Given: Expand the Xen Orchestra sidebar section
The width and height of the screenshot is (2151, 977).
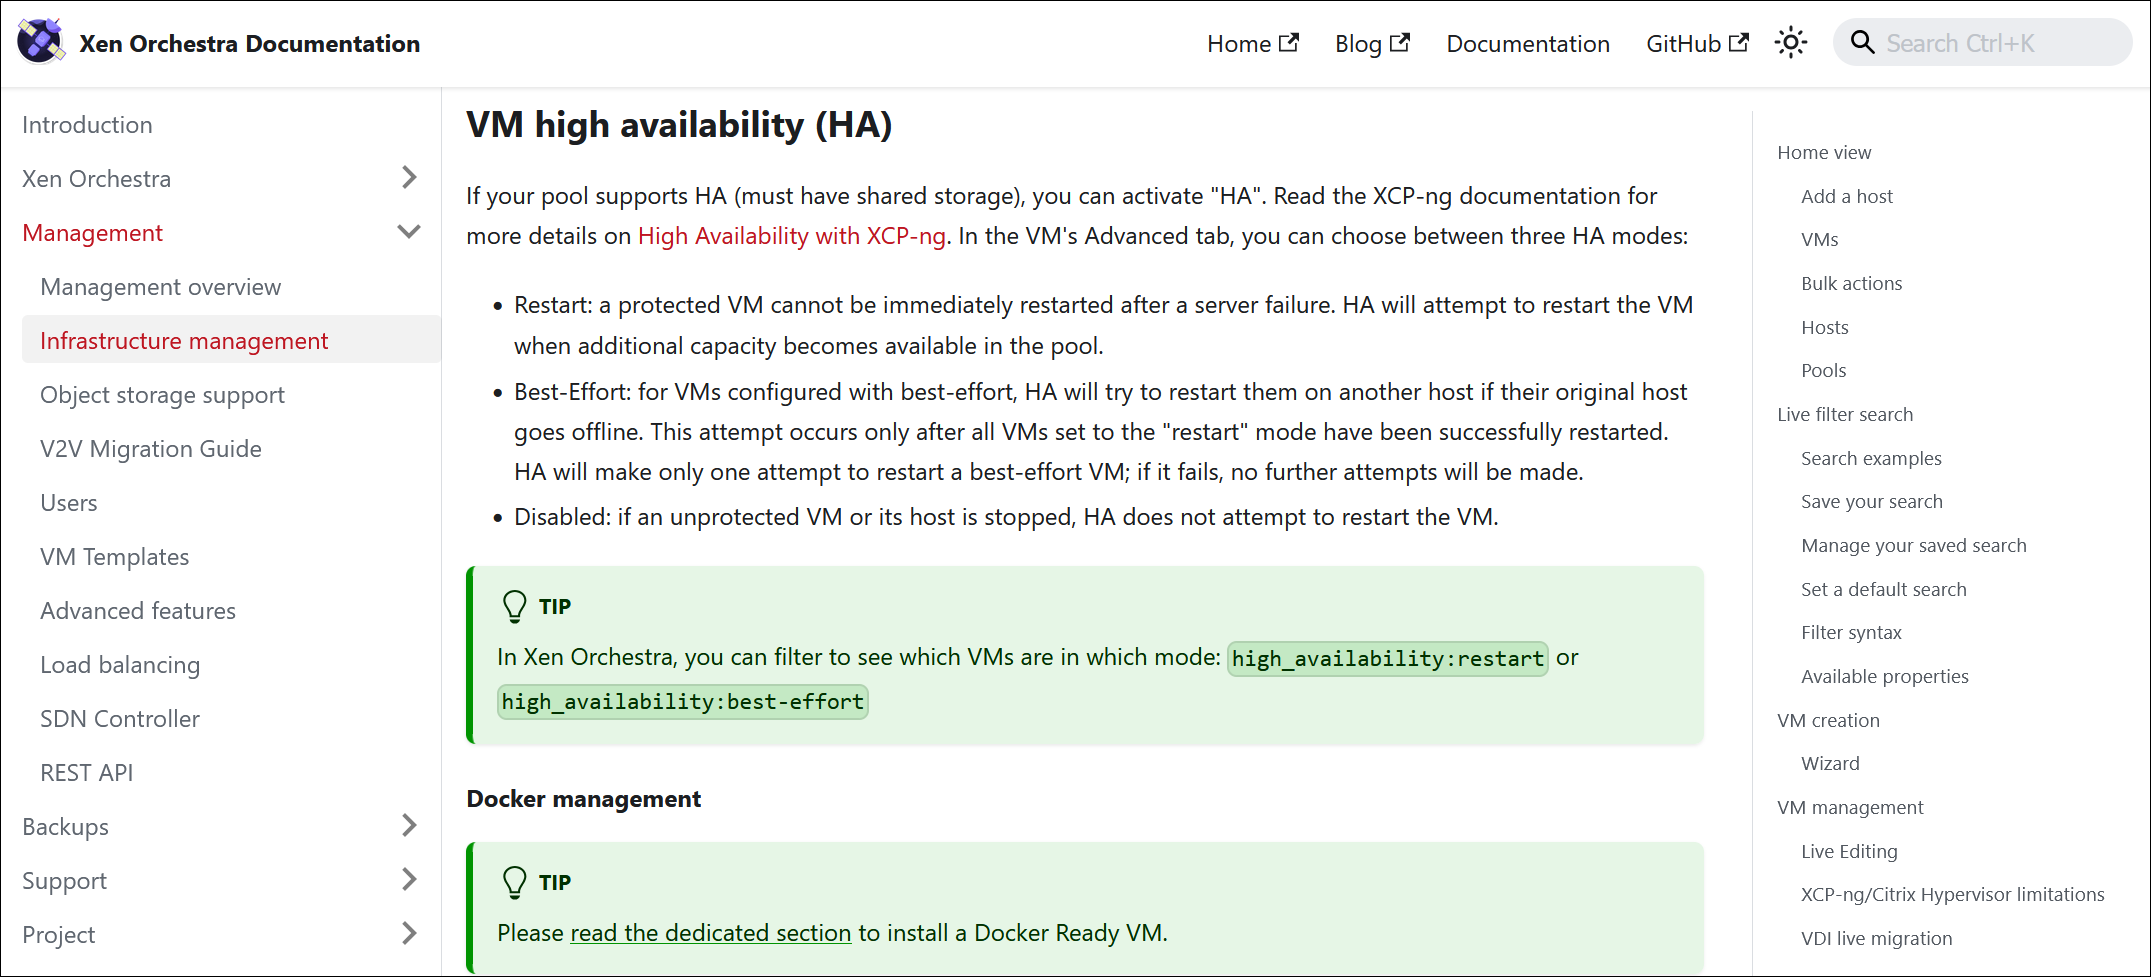Looking at the screenshot, I should 408,178.
